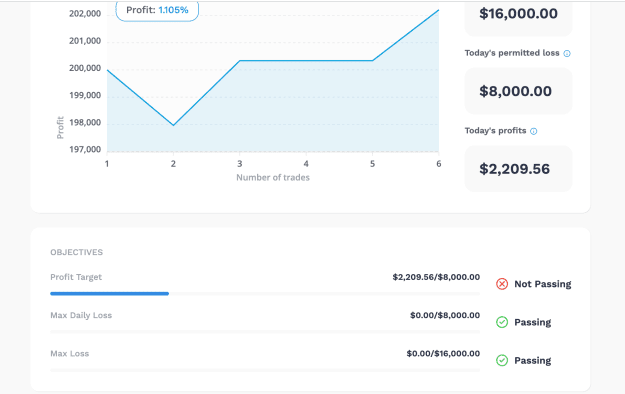Click chart low point at trade 2

[x=173, y=125]
